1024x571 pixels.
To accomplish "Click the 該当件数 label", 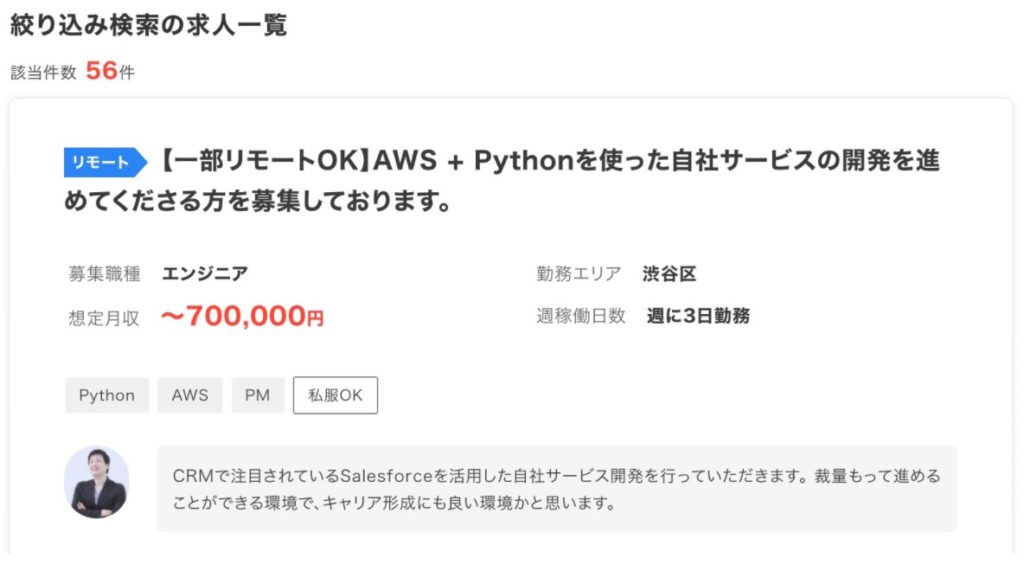I will point(44,73).
